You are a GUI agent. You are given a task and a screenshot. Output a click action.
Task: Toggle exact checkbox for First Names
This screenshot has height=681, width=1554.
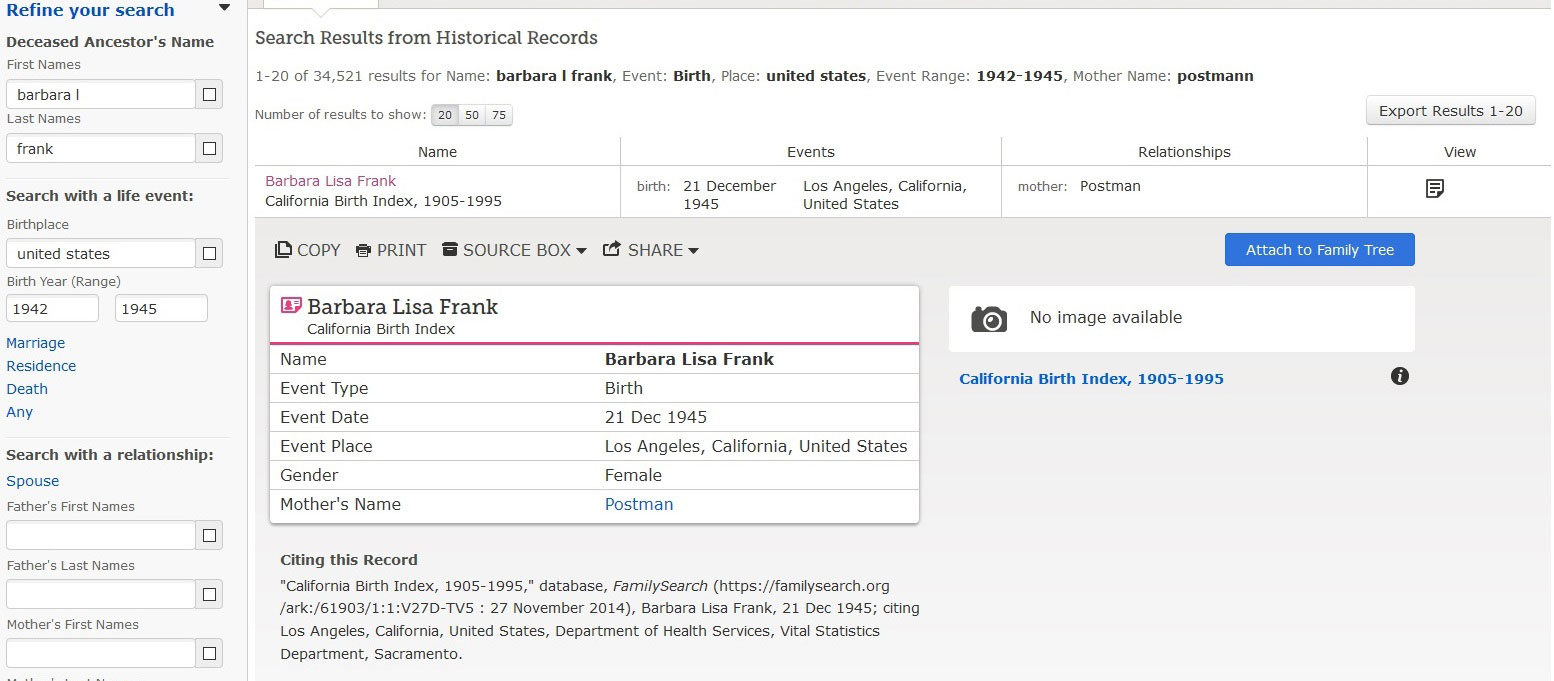point(209,95)
